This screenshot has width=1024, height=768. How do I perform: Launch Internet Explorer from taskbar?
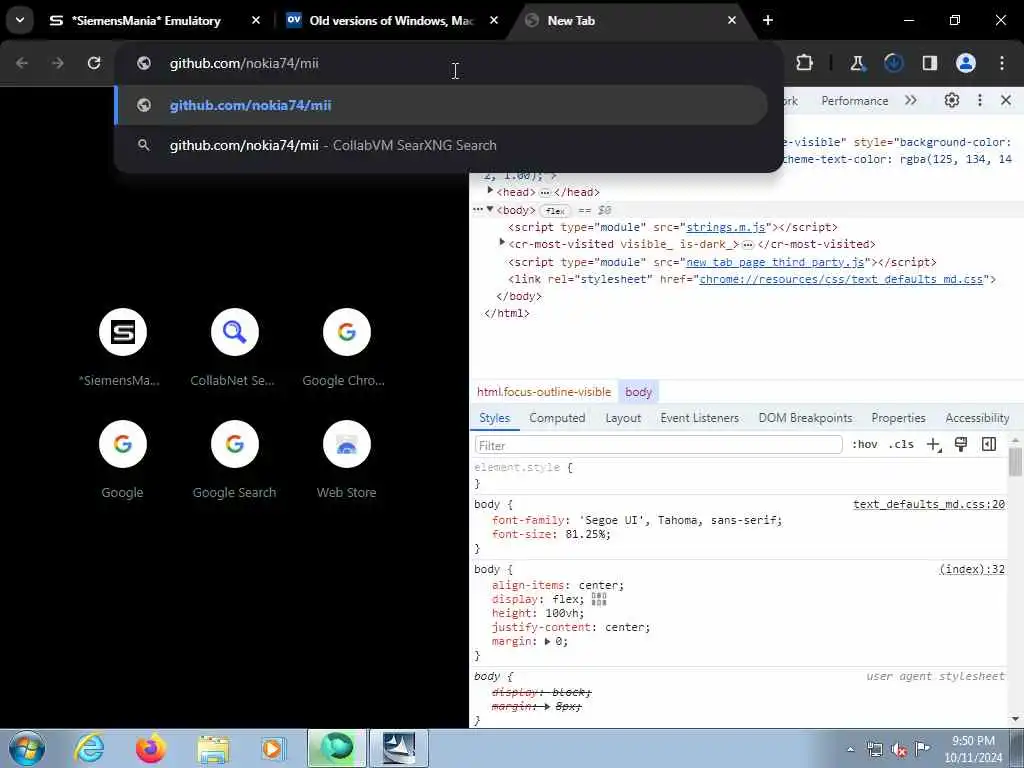[89, 748]
